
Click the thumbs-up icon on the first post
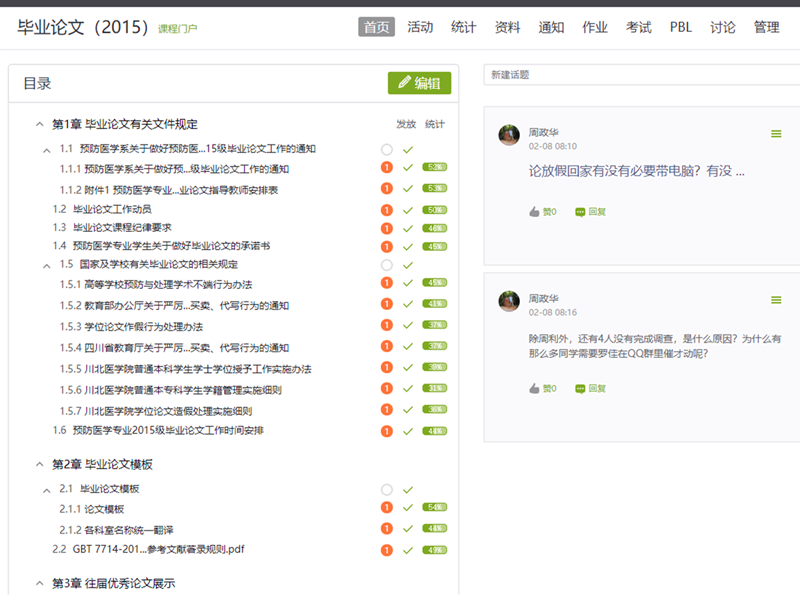click(x=535, y=211)
